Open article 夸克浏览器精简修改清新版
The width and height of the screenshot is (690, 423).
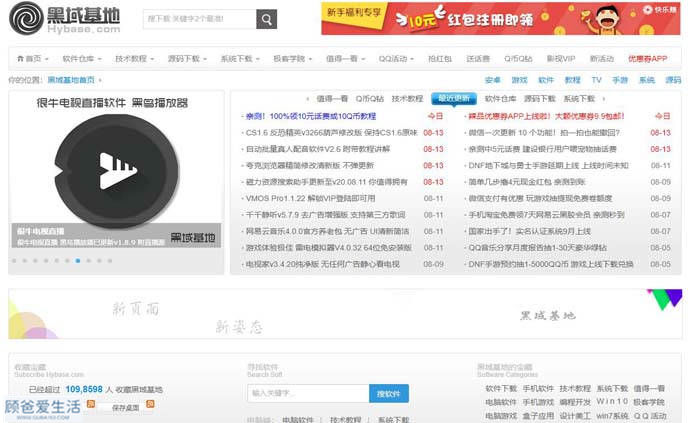point(310,166)
